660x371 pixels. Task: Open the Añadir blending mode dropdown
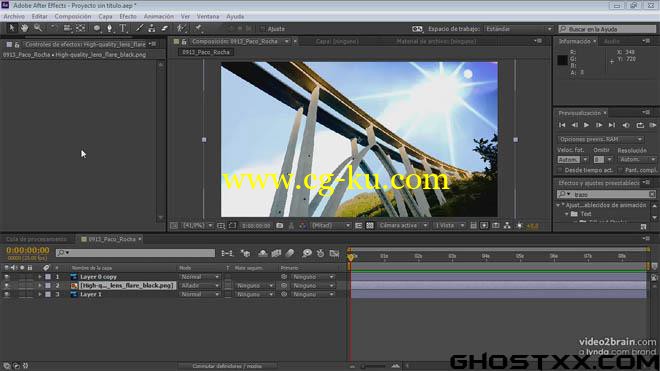(x=200, y=286)
